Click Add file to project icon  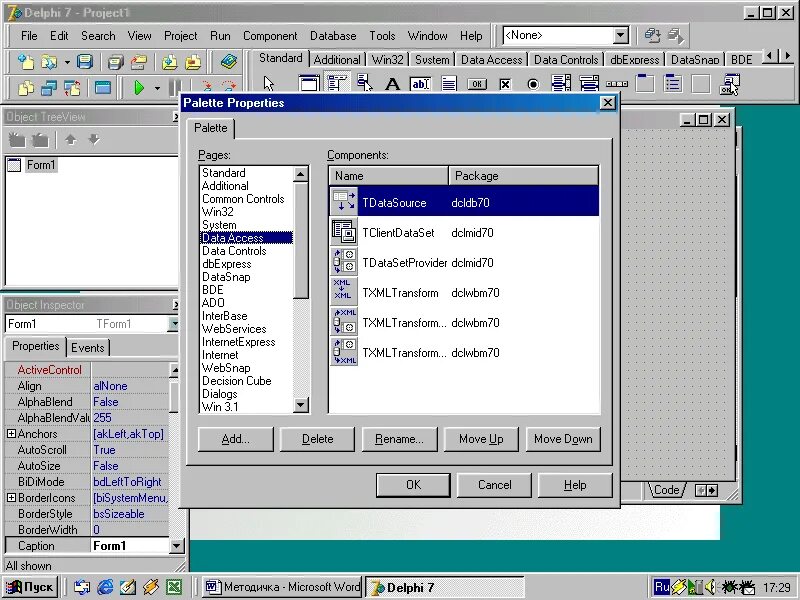pyautogui.click(x=169, y=62)
